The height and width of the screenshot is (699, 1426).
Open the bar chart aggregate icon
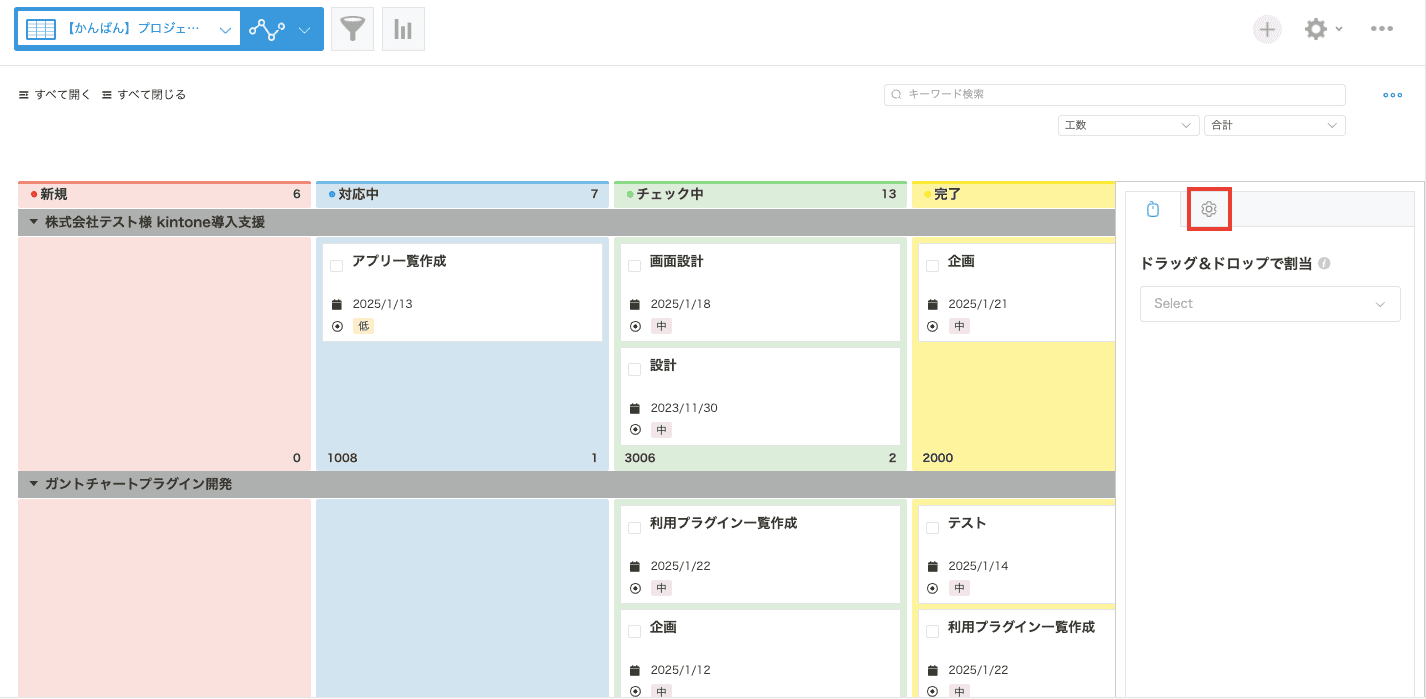coord(403,29)
